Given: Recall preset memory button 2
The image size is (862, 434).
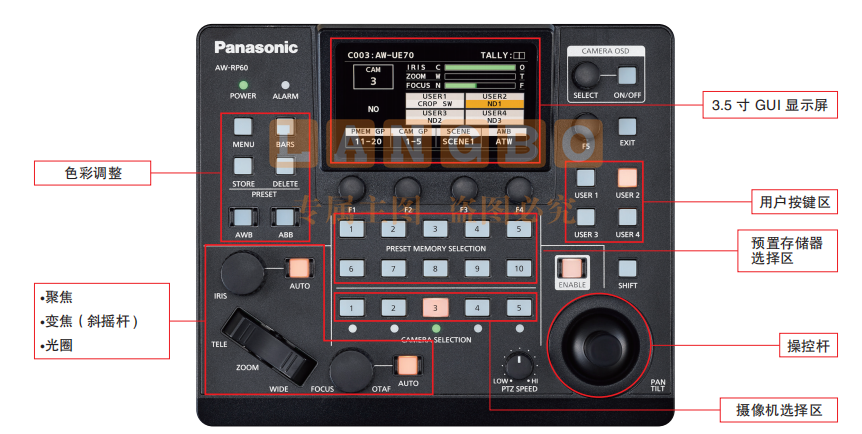Looking at the screenshot, I should (393, 229).
